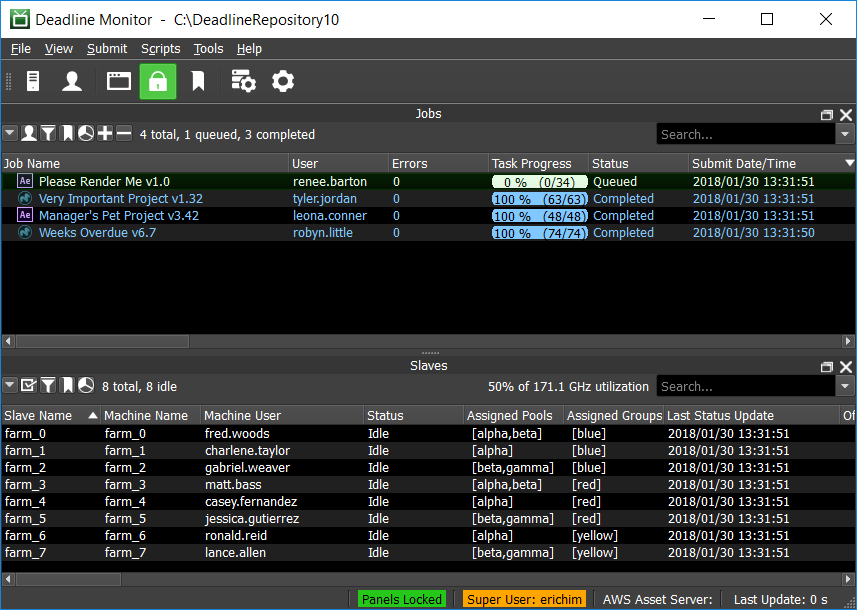Sort jobs by the Job Name column header
Viewport: 857px width, 610px height.
pyautogui.click(x=145, y=163)
